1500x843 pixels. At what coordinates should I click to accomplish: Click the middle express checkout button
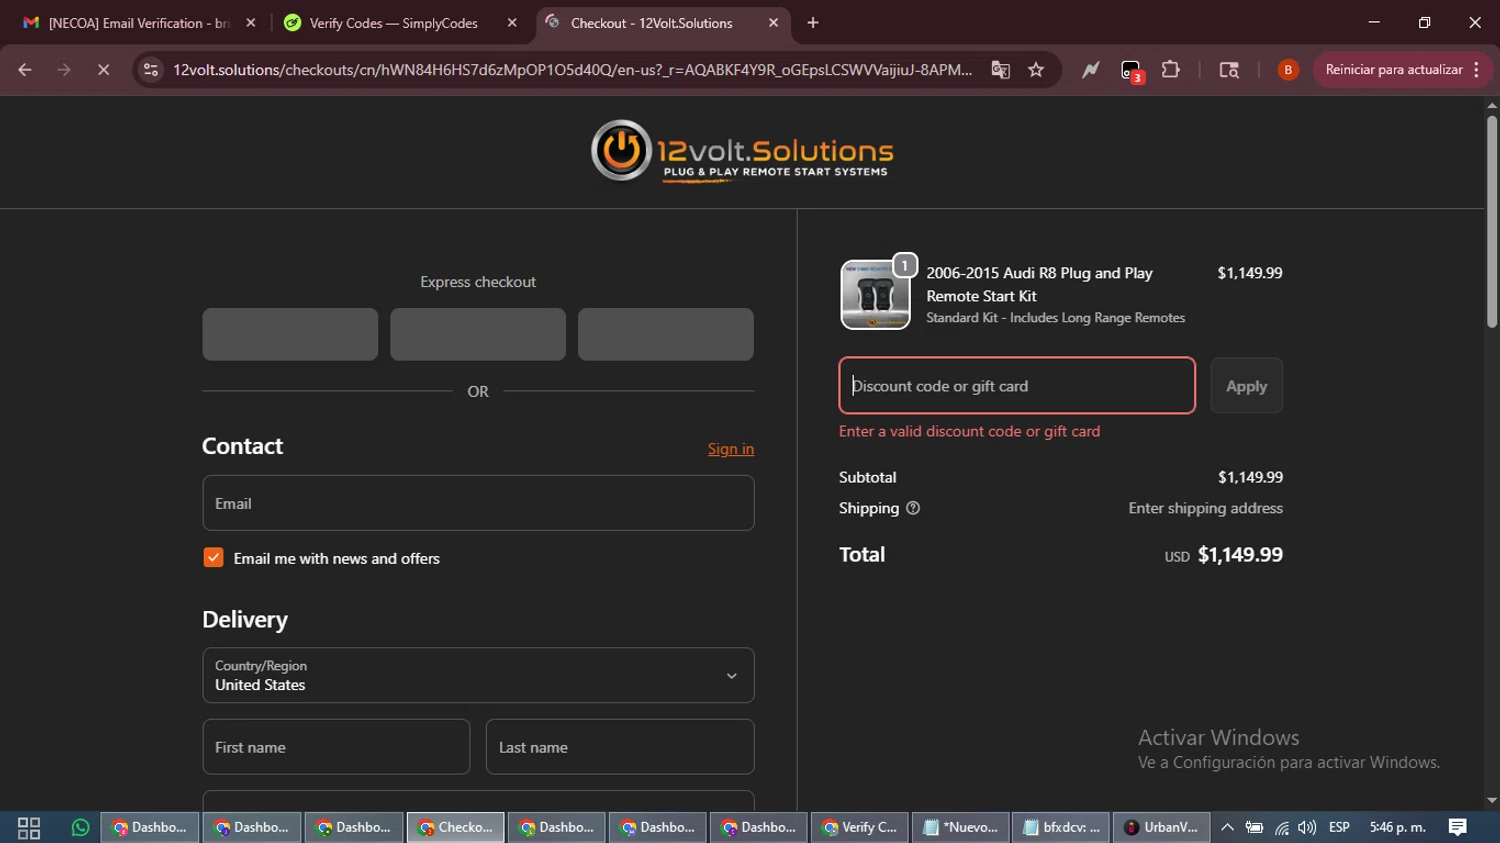tap(478, 334)
